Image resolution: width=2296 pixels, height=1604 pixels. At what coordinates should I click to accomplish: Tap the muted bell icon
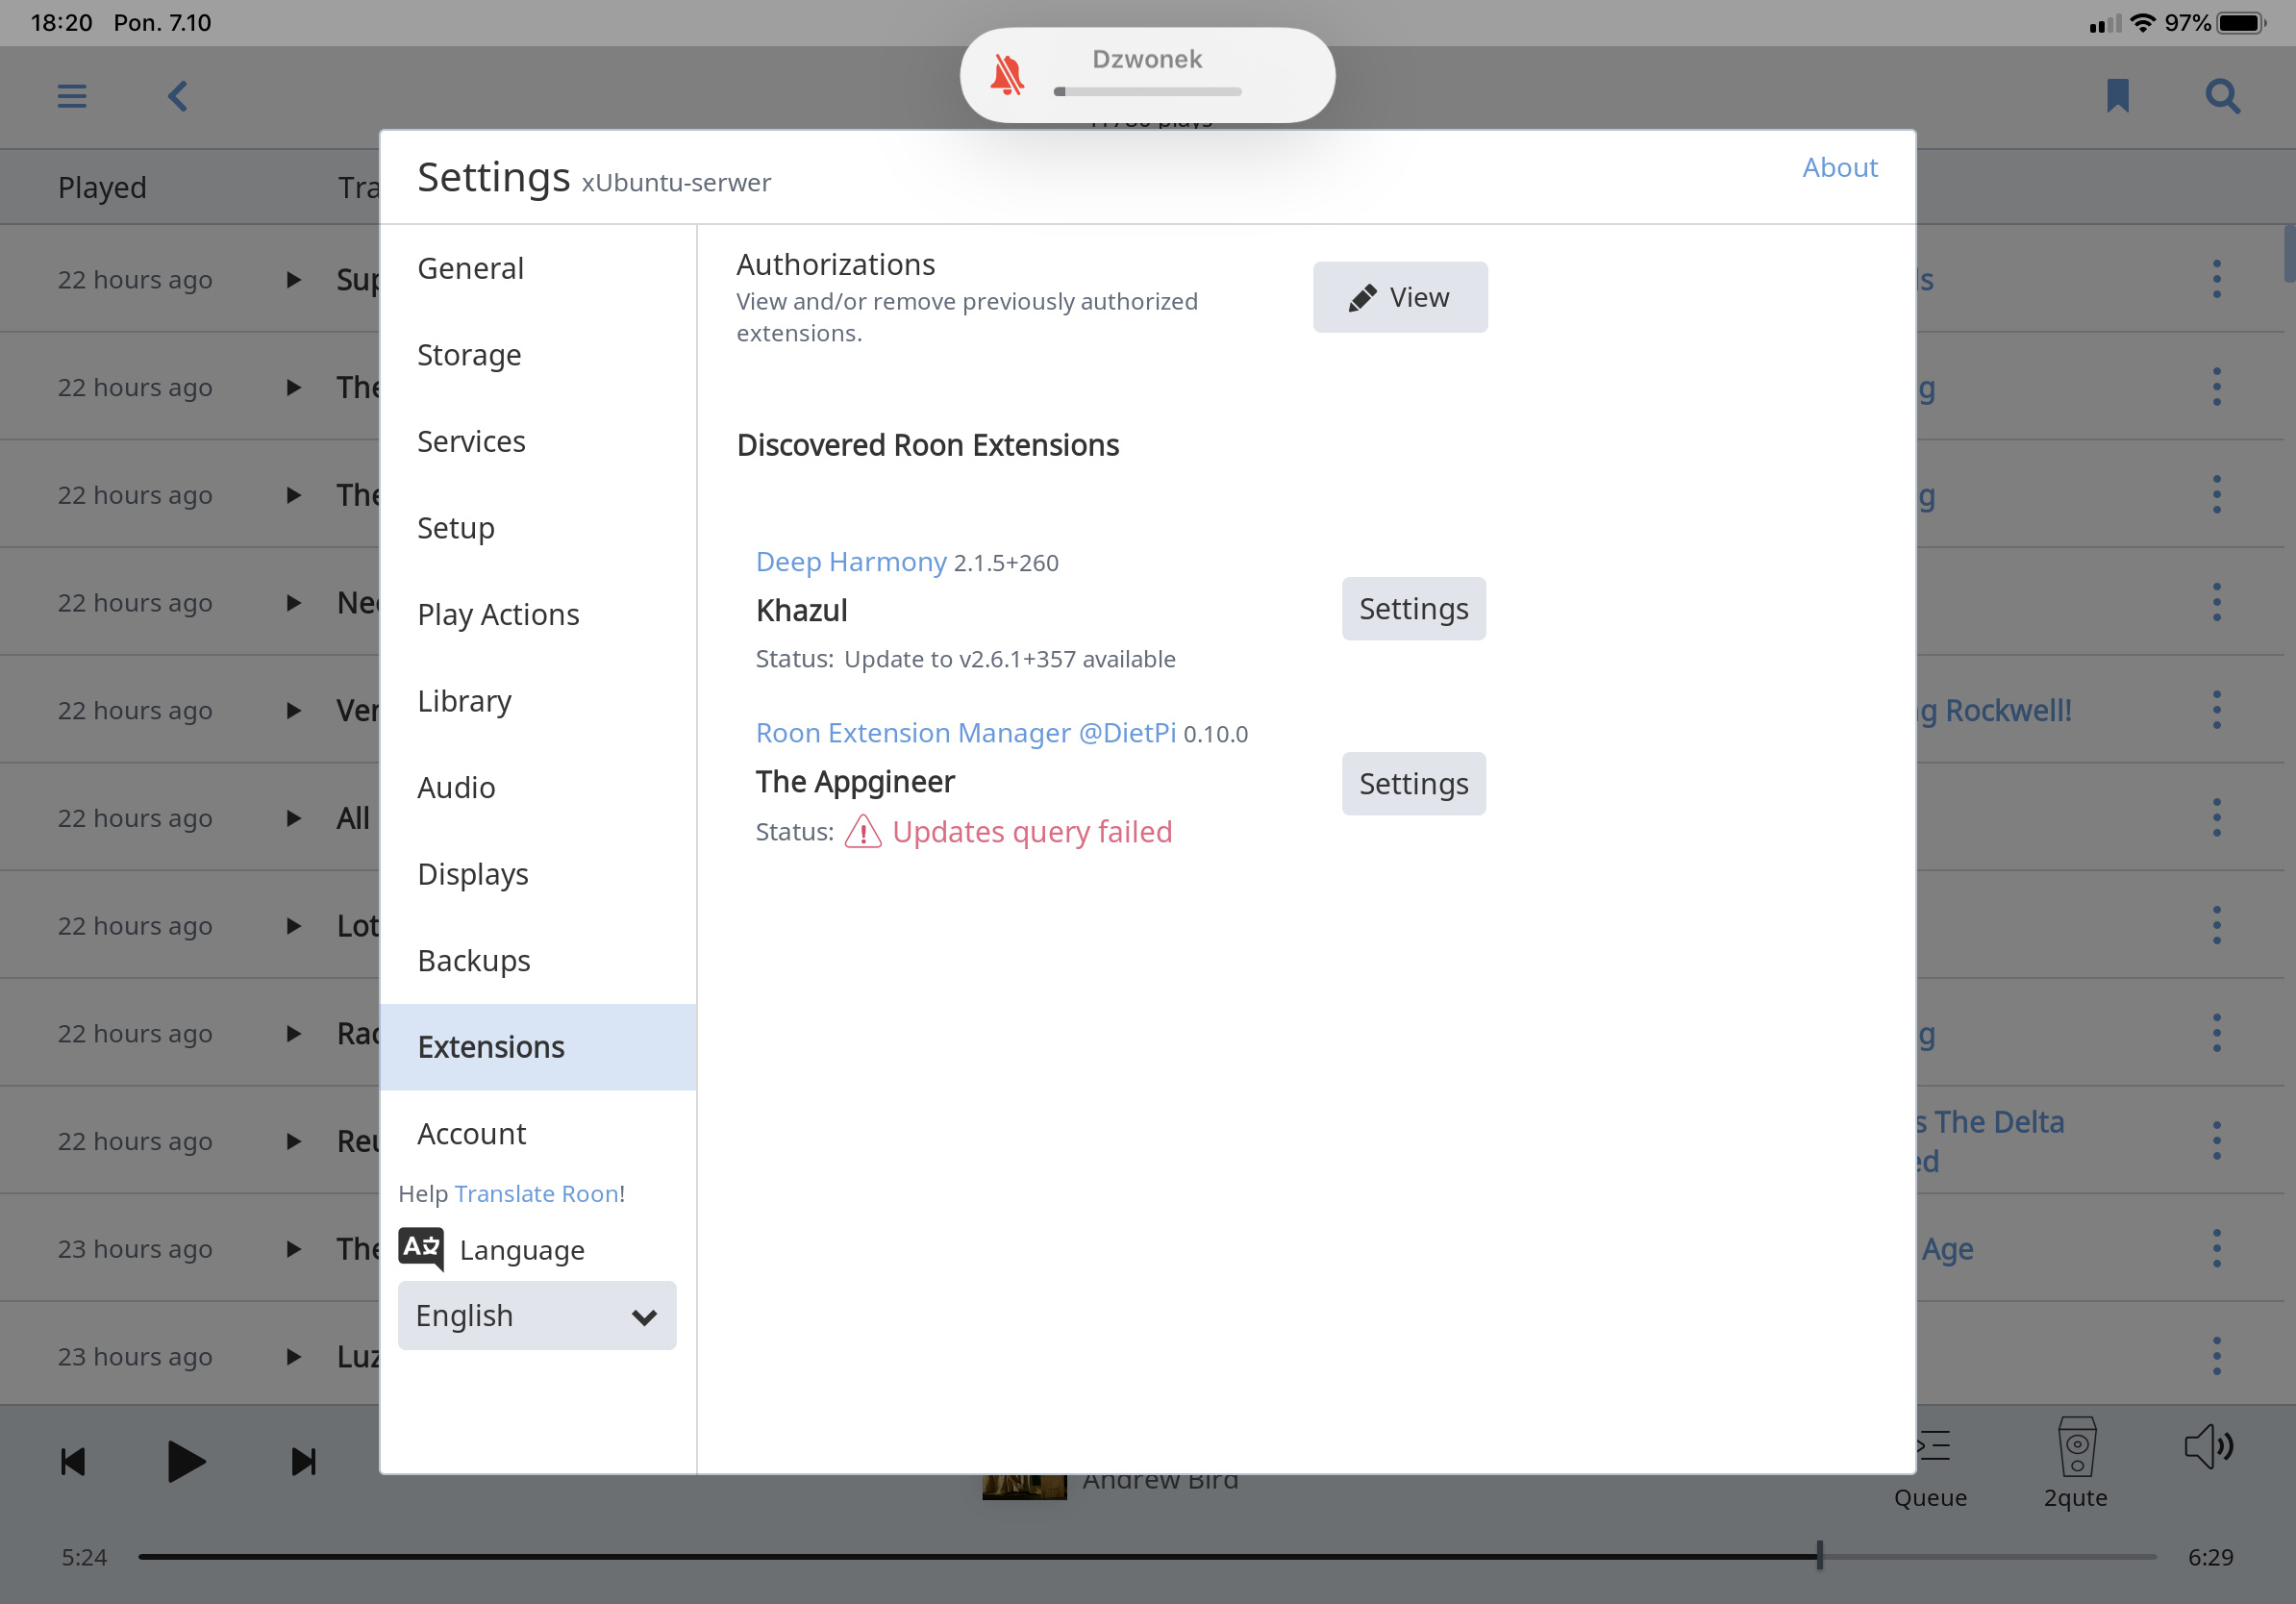pos(1007,75)
